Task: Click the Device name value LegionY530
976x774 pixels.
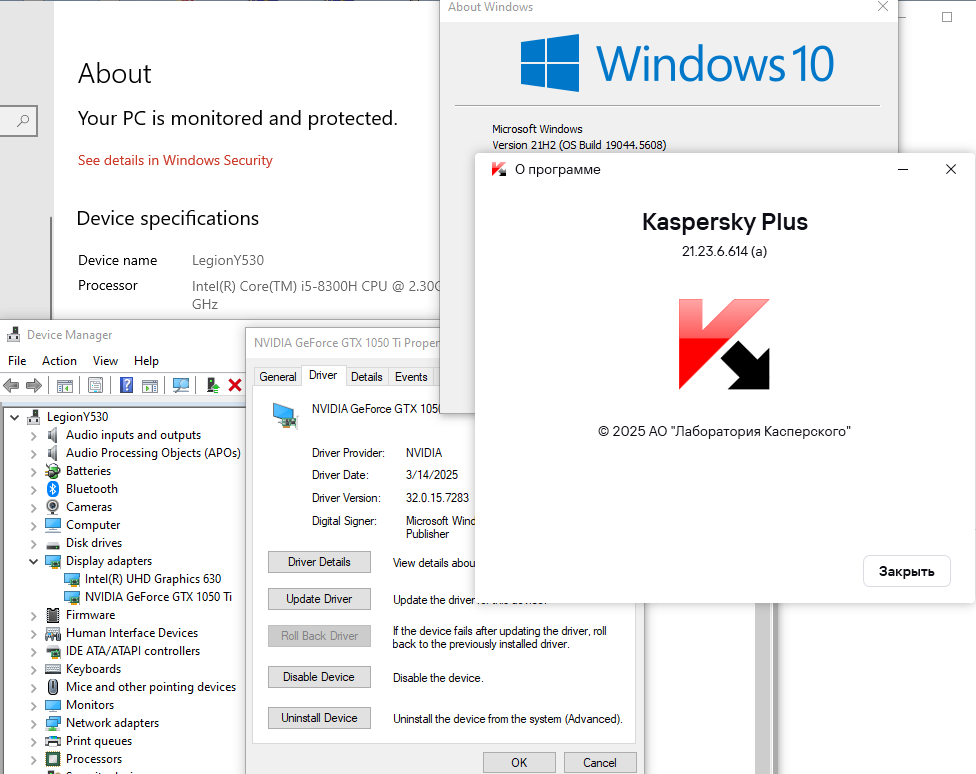Action: tap(228, 260)
